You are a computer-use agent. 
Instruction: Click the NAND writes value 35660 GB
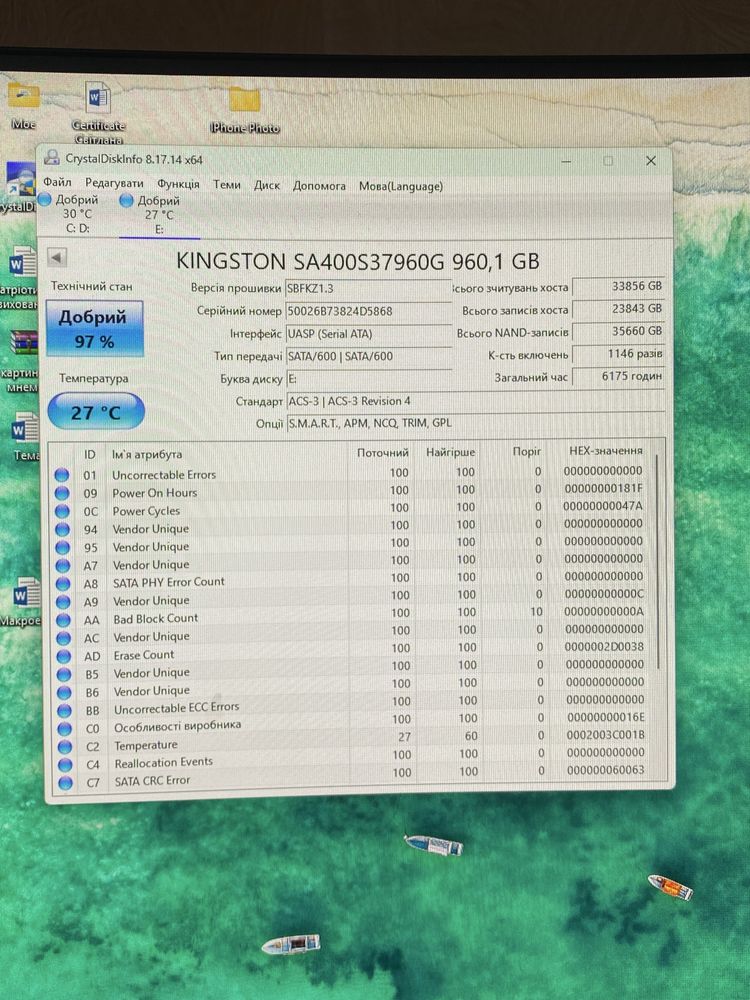618,332
